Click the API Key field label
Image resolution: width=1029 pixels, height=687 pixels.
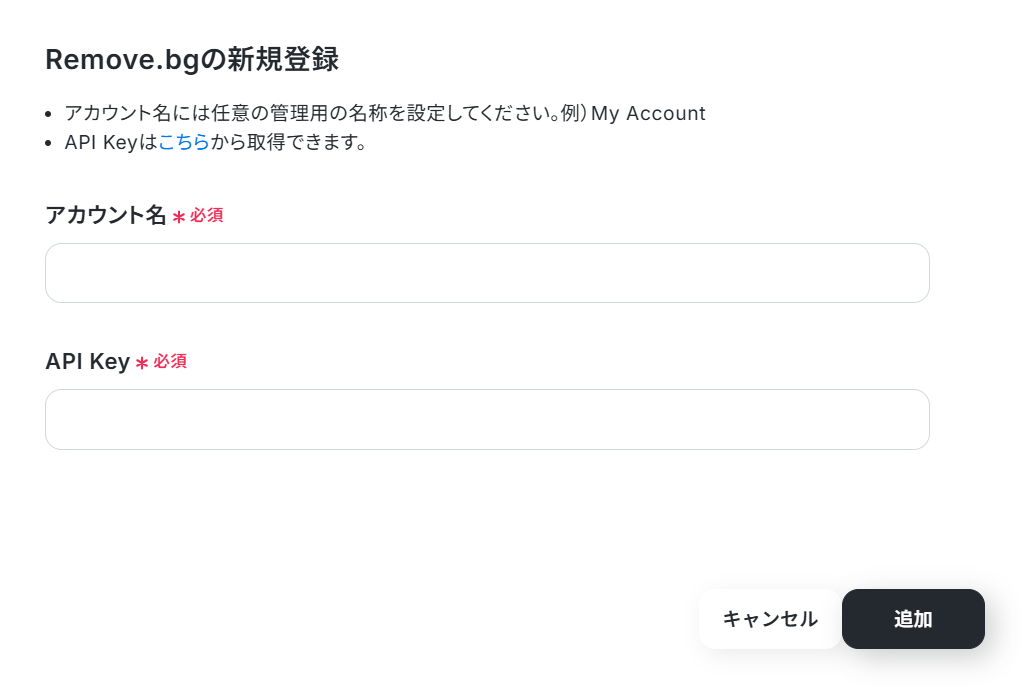[87, 361]
